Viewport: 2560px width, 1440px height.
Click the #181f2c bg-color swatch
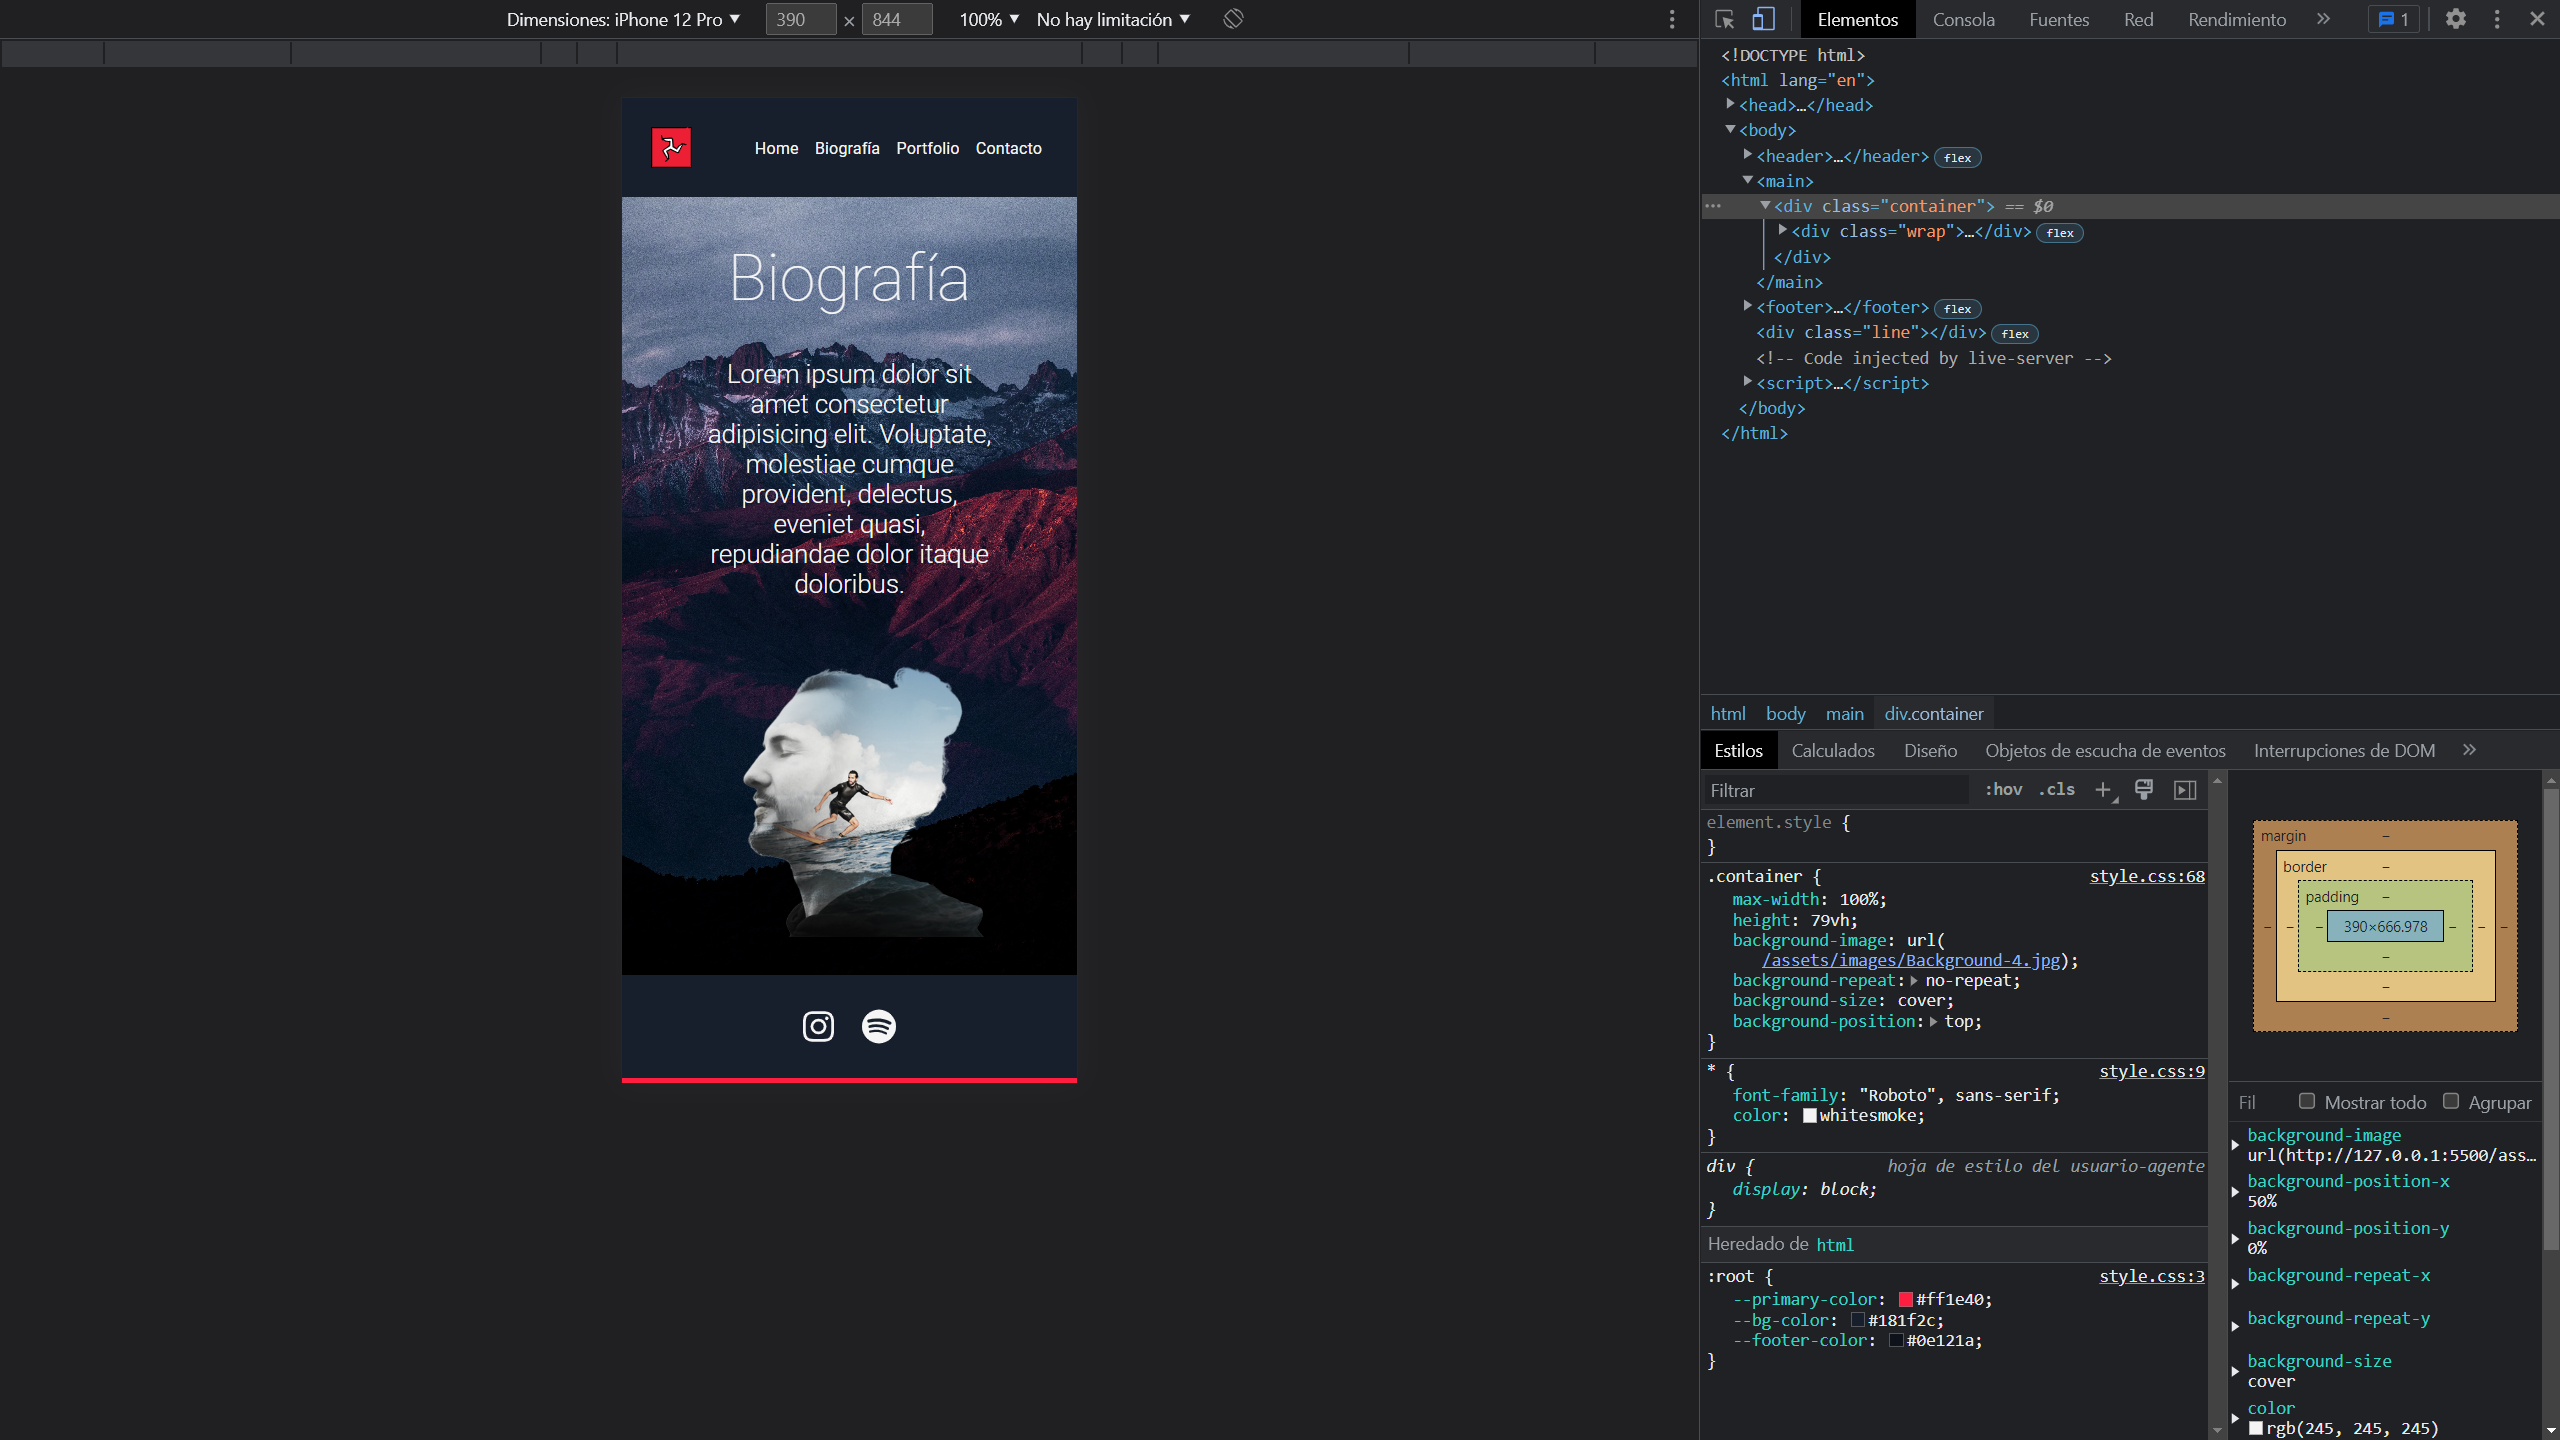tap(1857, 1320)
